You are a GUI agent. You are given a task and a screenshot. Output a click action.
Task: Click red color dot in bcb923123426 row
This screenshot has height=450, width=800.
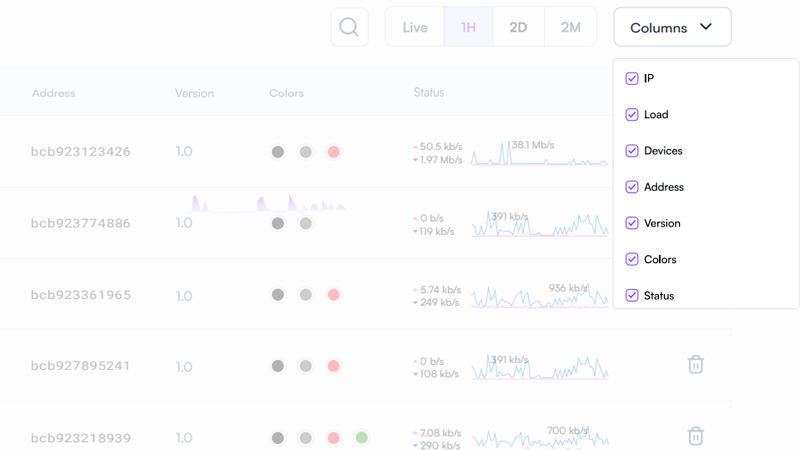click(x=334, y=152)
